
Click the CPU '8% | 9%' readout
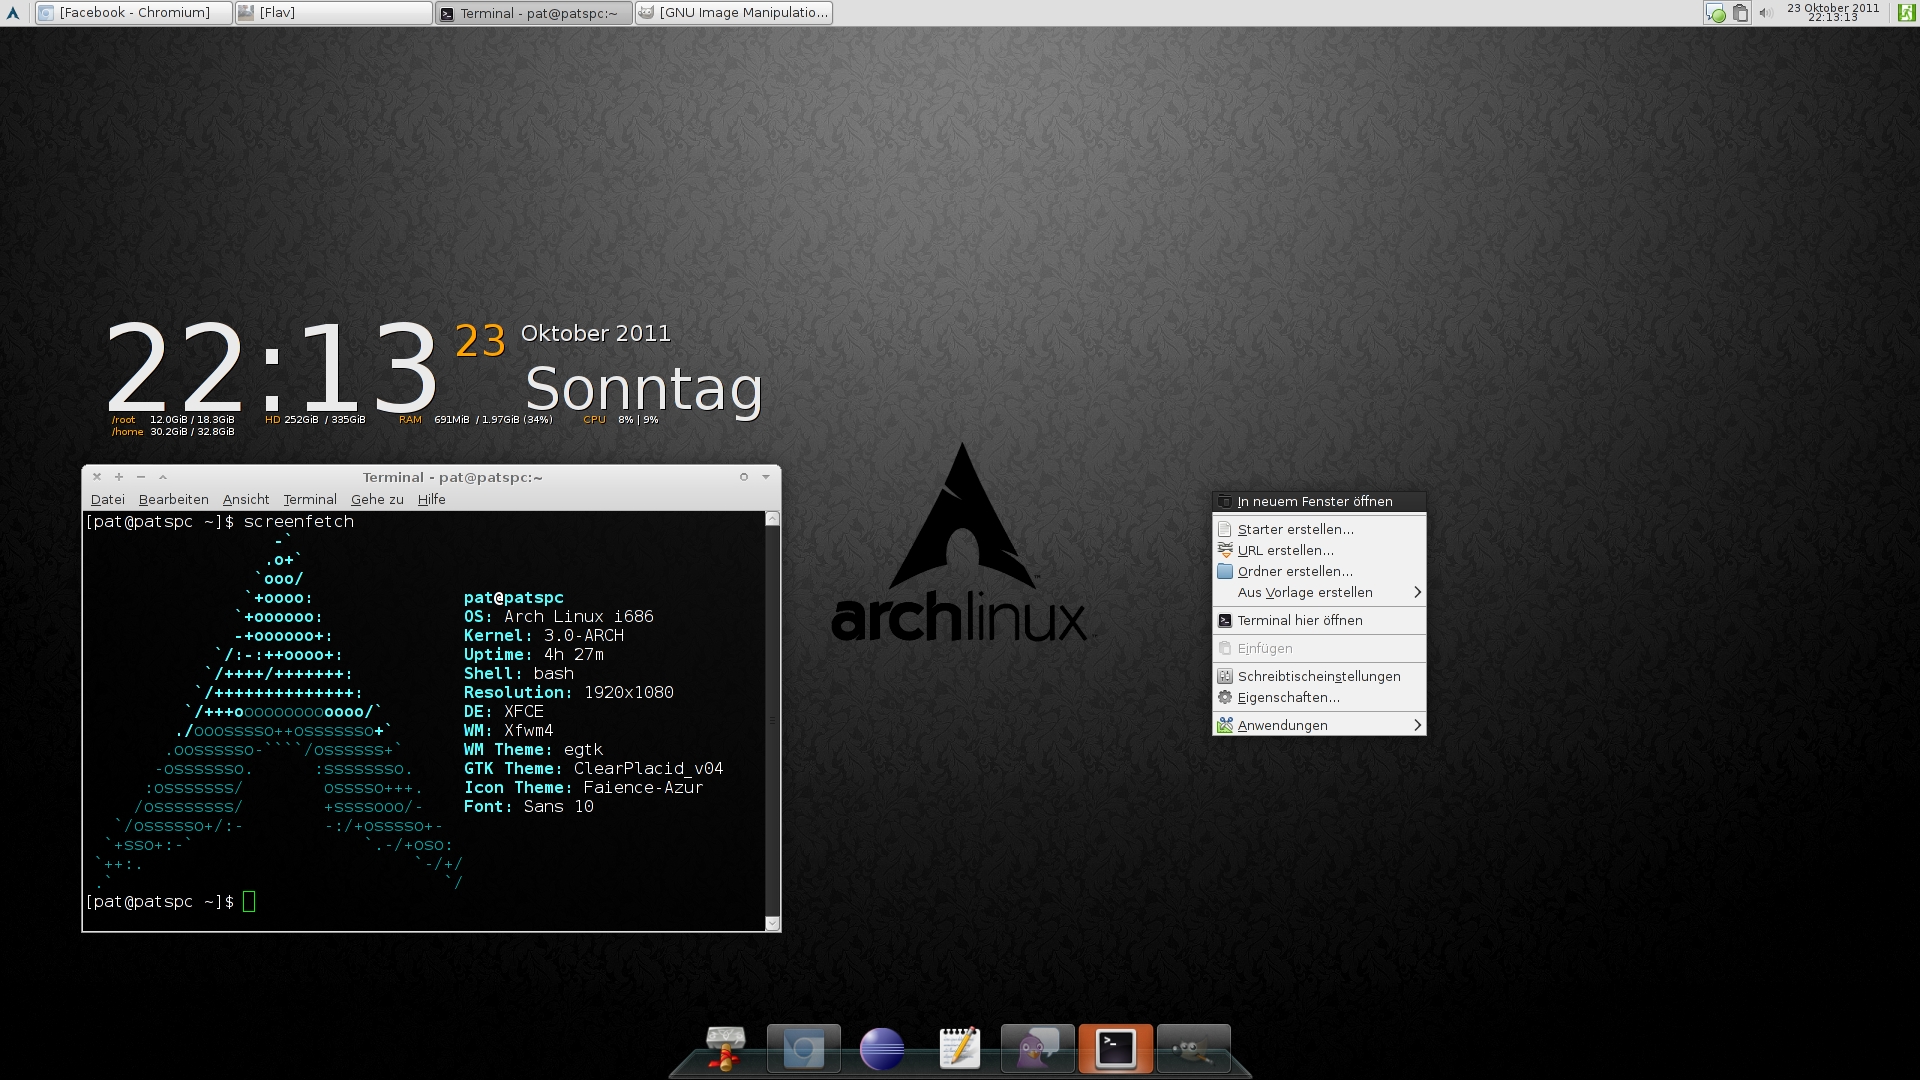638,420
